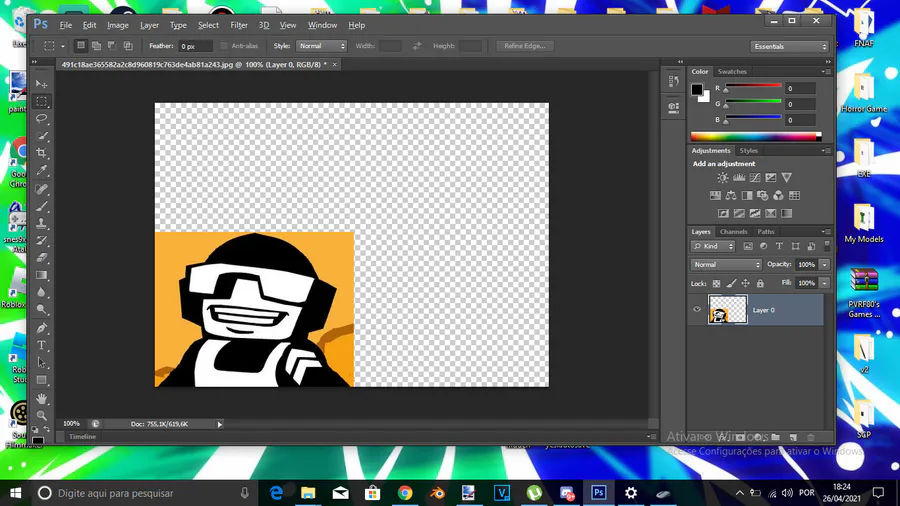Open the Essentials workspace dropdown
The height and width of the screenshot is (506, 900).
pos(790,46)
